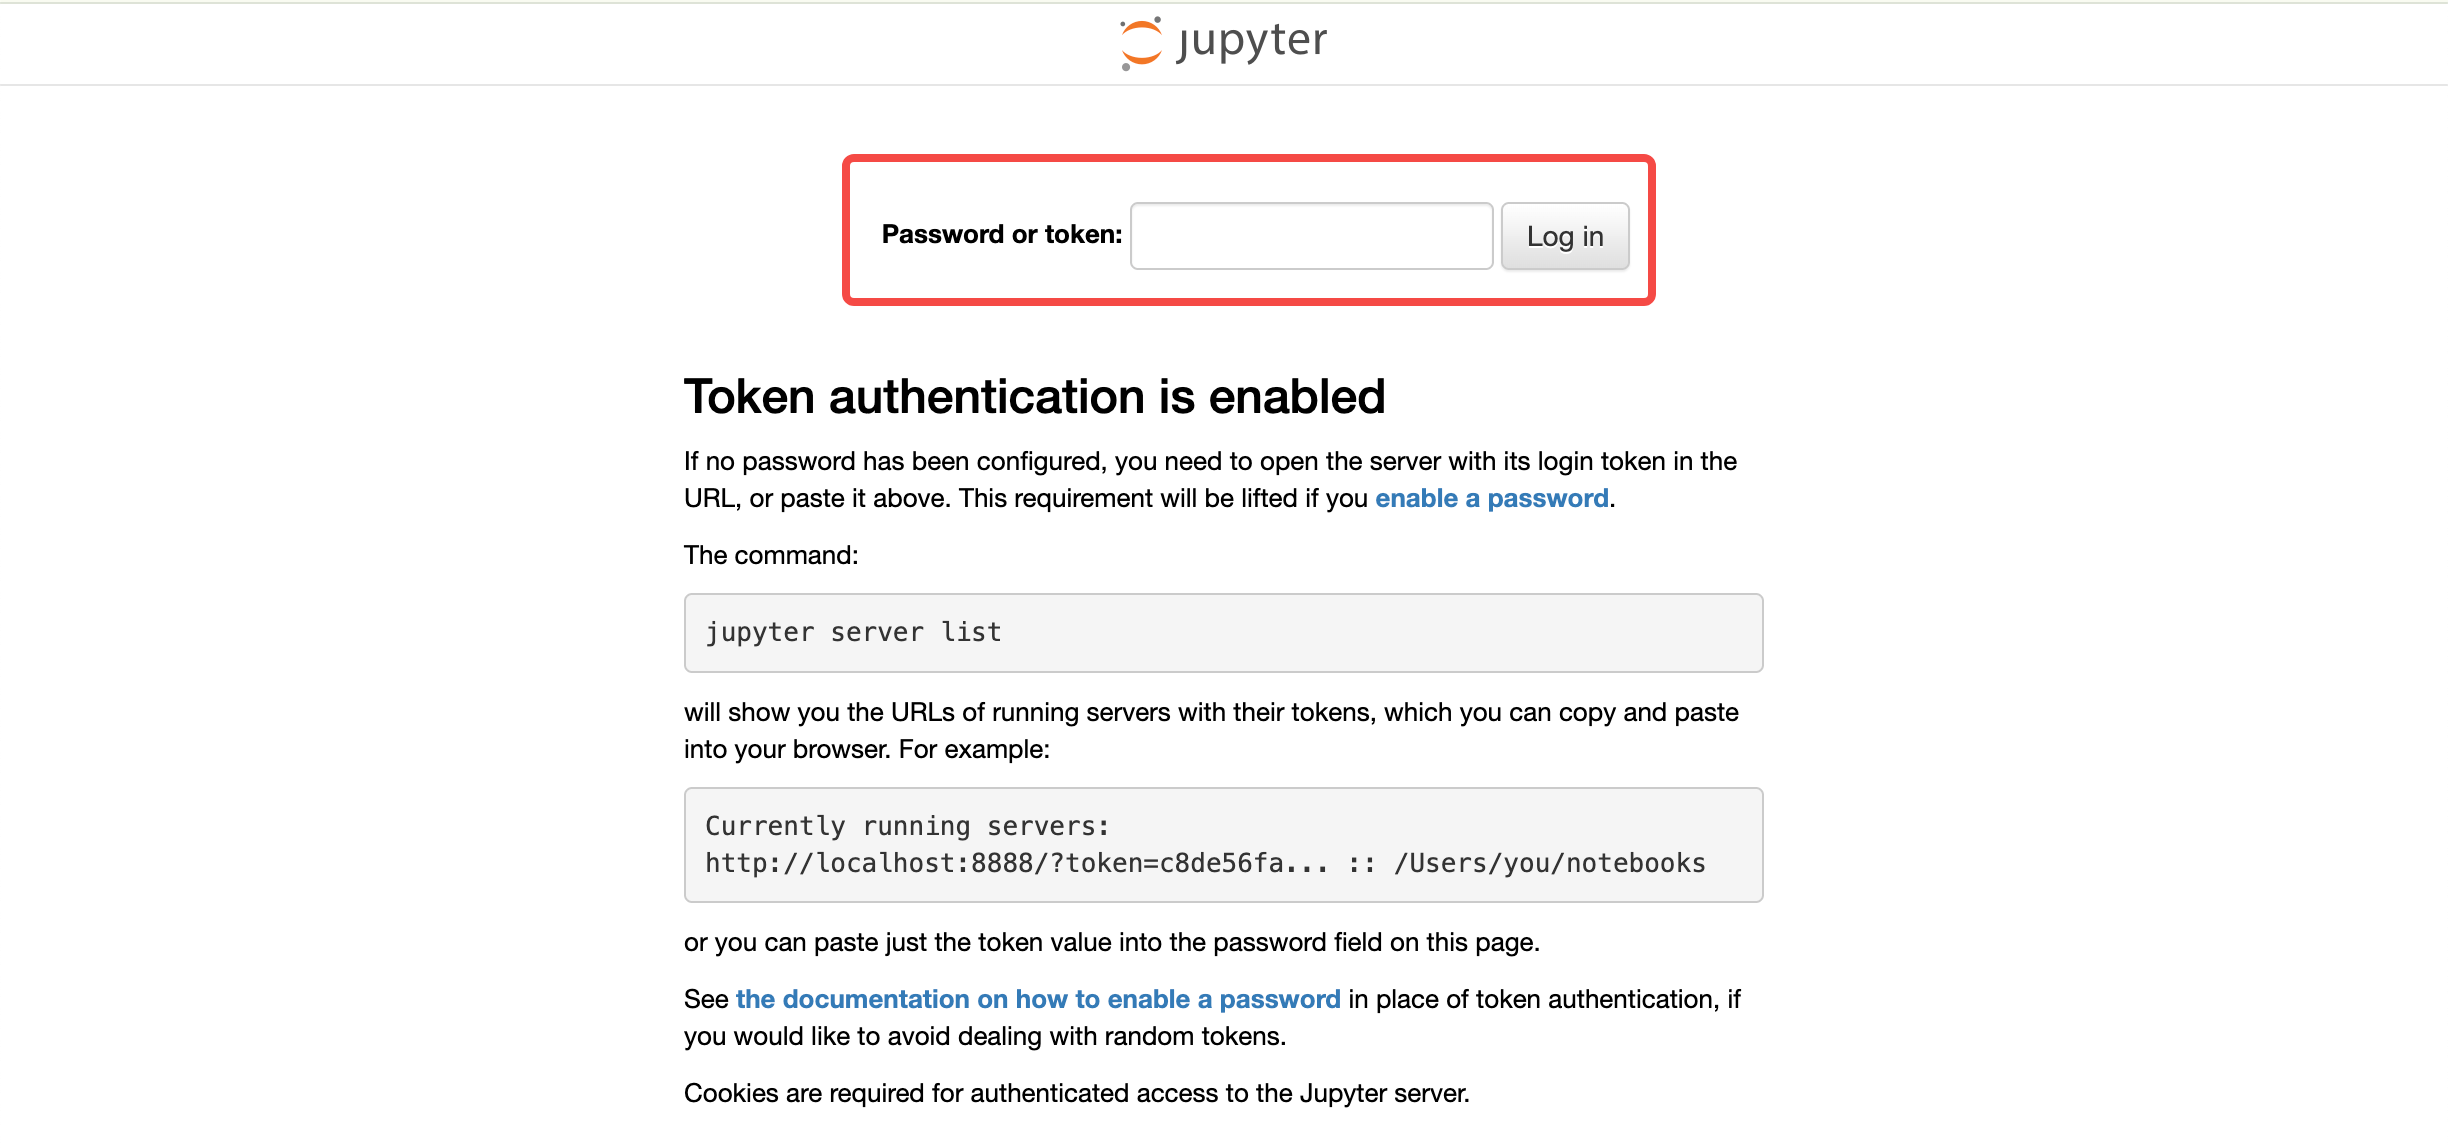Follow the documentation link on enabling a password
This screenshot has width=2448, height=1148.
tap(1037, 999)
